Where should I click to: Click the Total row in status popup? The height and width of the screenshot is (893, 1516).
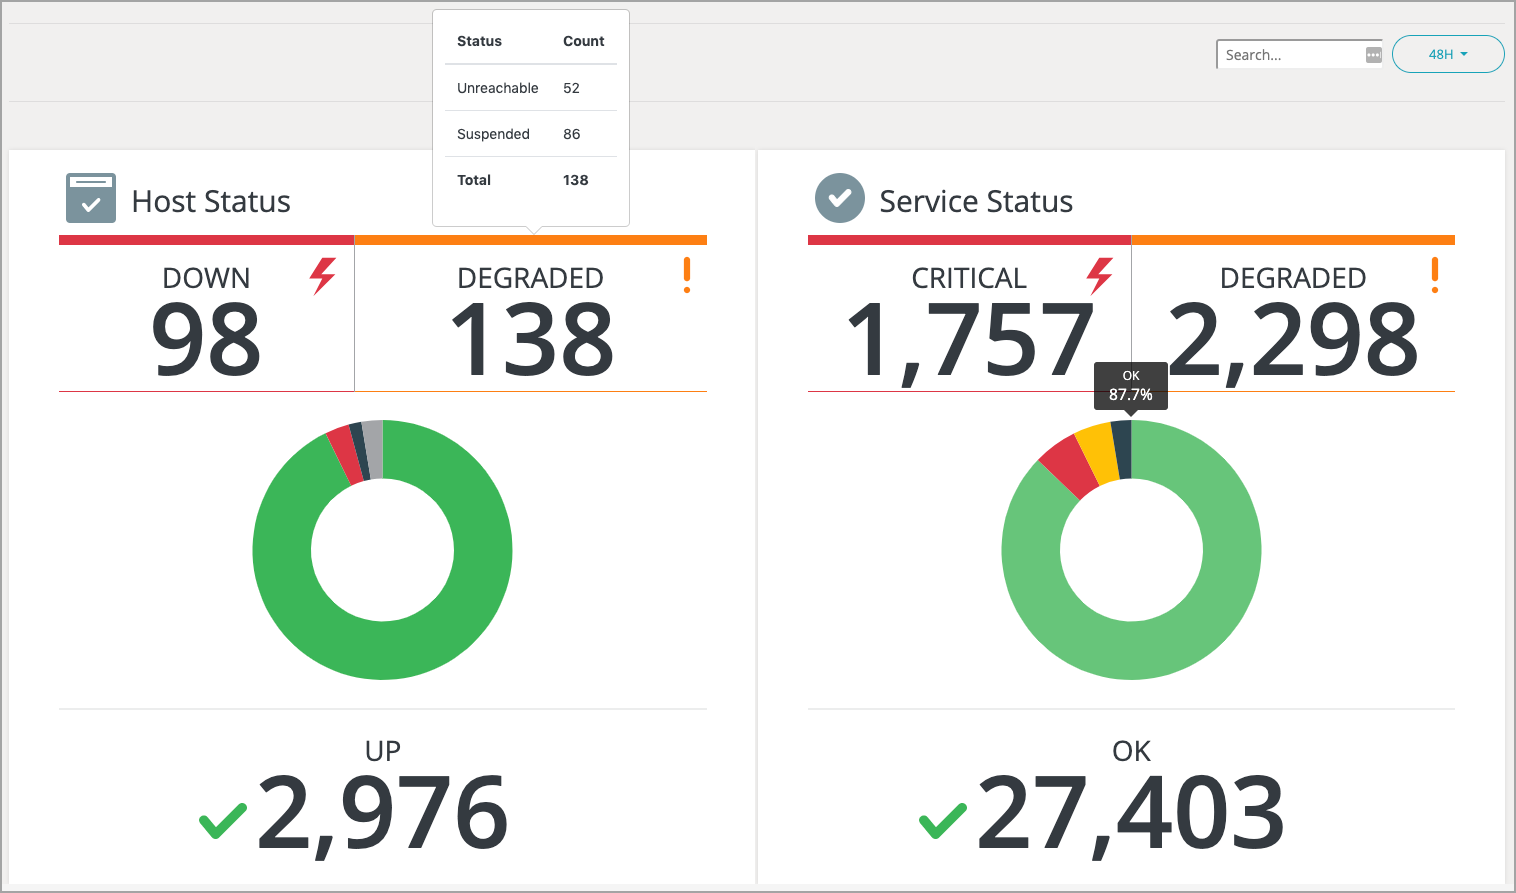point(531,180)
